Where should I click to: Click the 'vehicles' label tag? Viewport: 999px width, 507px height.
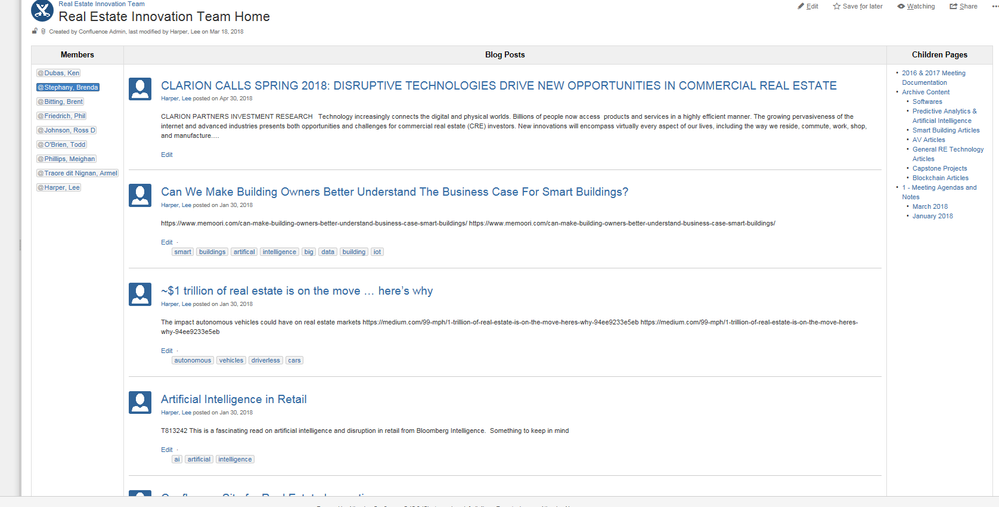(x=231, y=361)
